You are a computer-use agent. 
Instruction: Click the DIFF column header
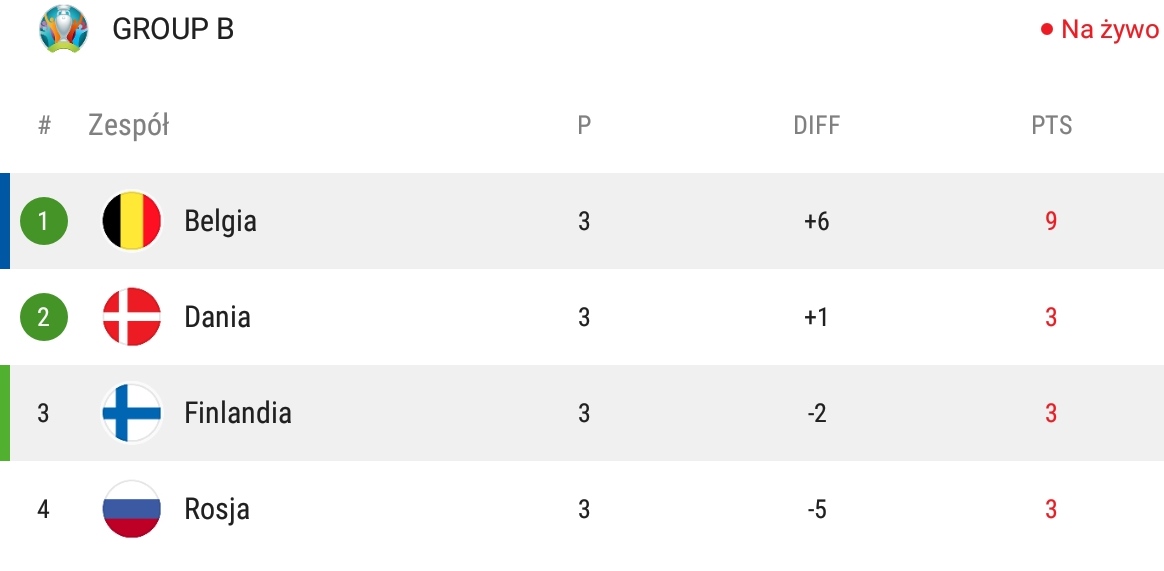[817, 125]
